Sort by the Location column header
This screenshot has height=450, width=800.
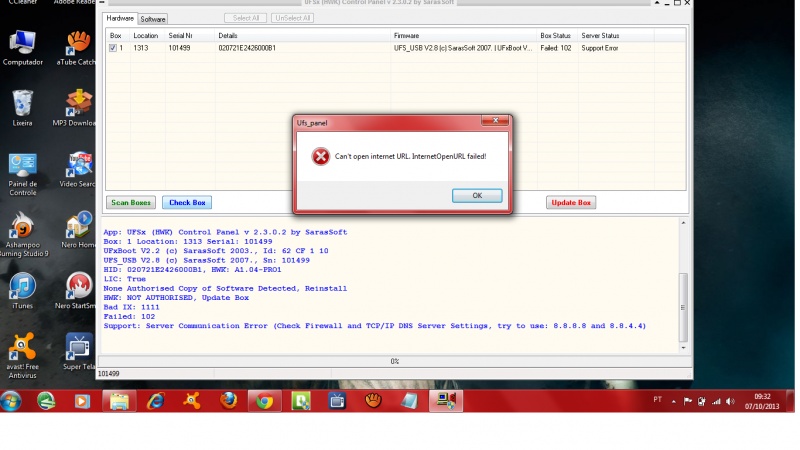tap(147, 36)
